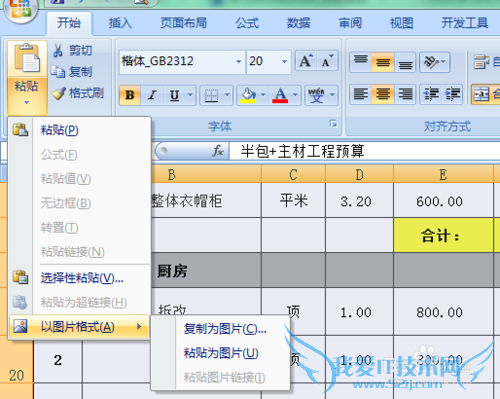Open the underline style dropdown arrow

pyautogui.click(x=190, y=95)
